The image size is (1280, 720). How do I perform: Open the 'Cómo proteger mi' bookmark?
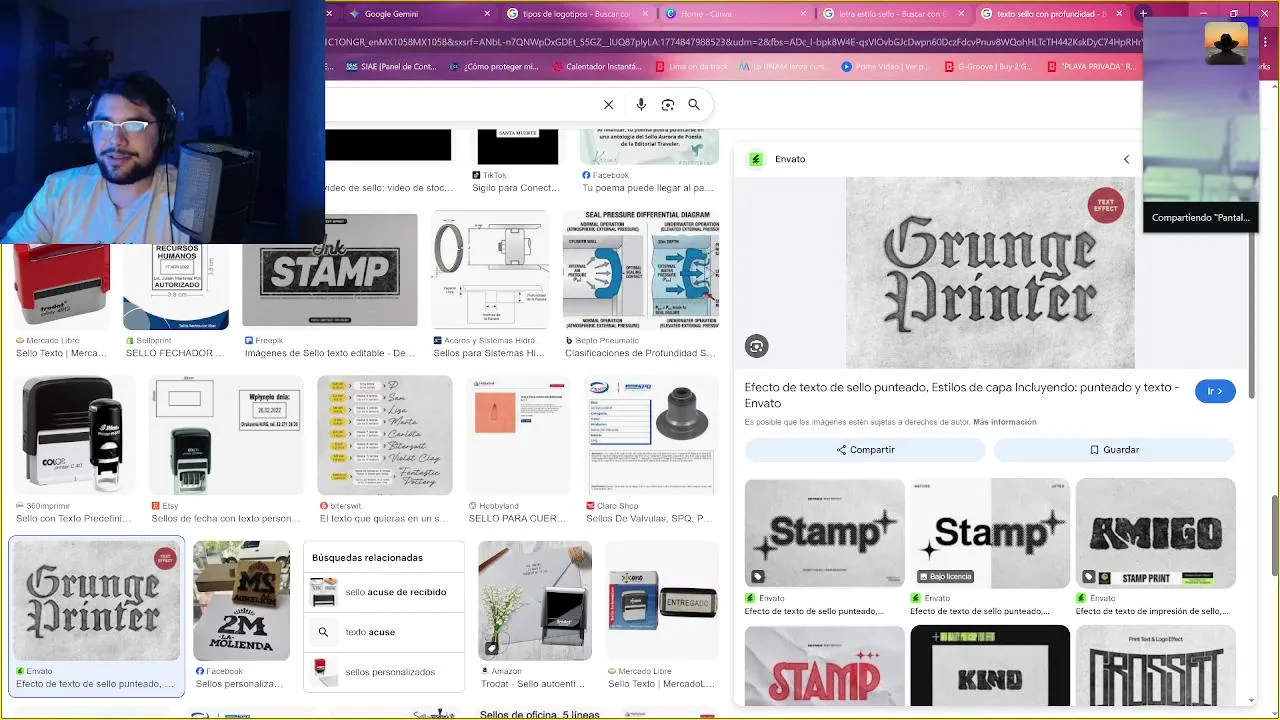(494, 67)
